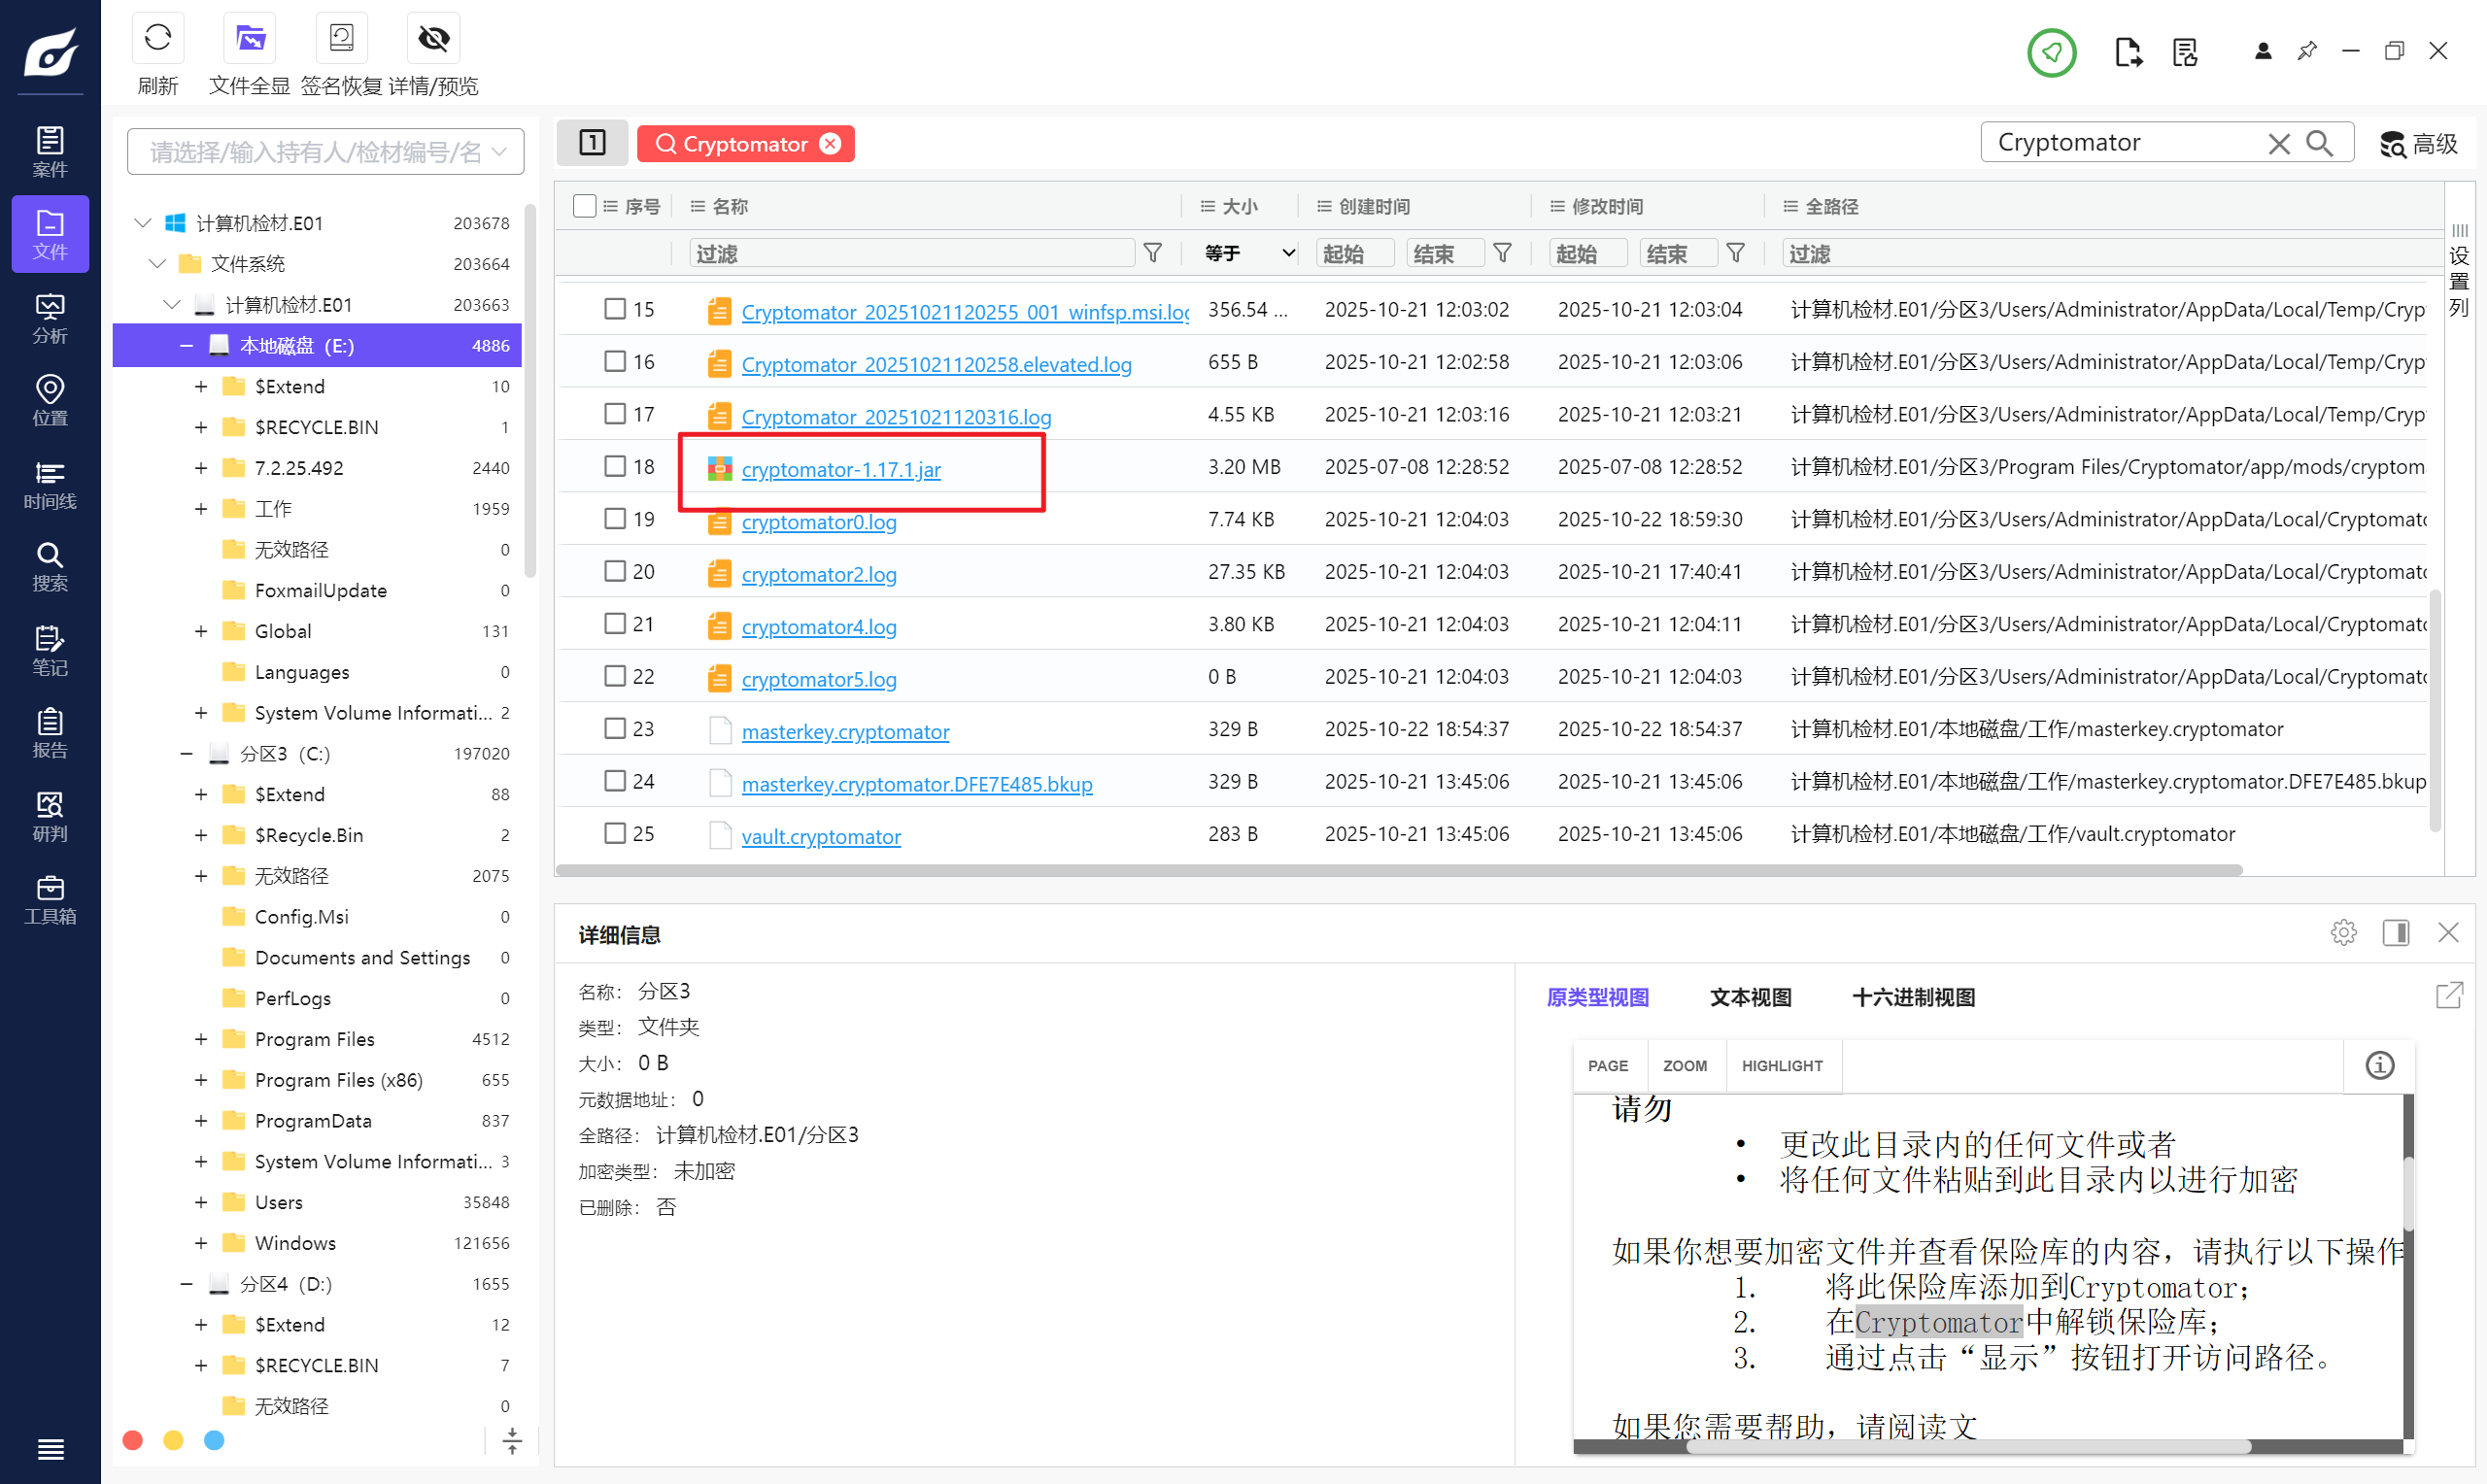Switch to the 十六进制视图 tab

pyautogui.click(x=1912, y=997)
